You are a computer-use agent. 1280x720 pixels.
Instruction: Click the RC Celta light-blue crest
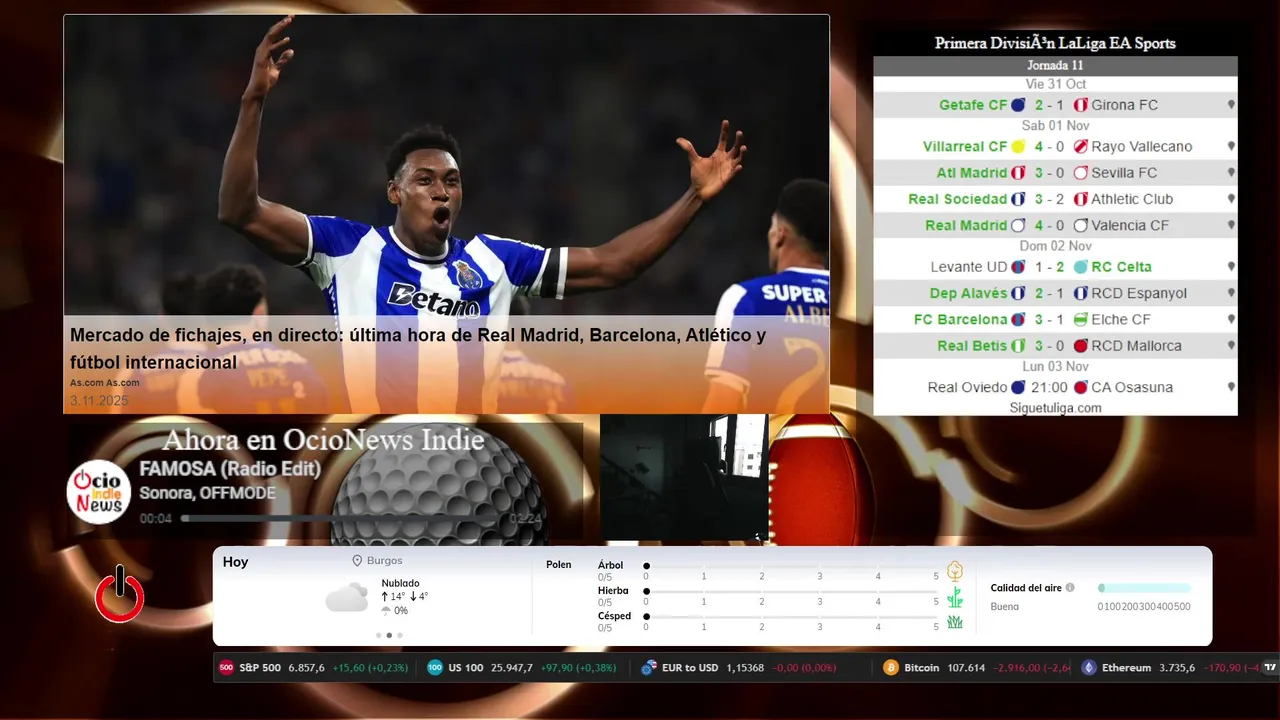(x=1081, y=267)
